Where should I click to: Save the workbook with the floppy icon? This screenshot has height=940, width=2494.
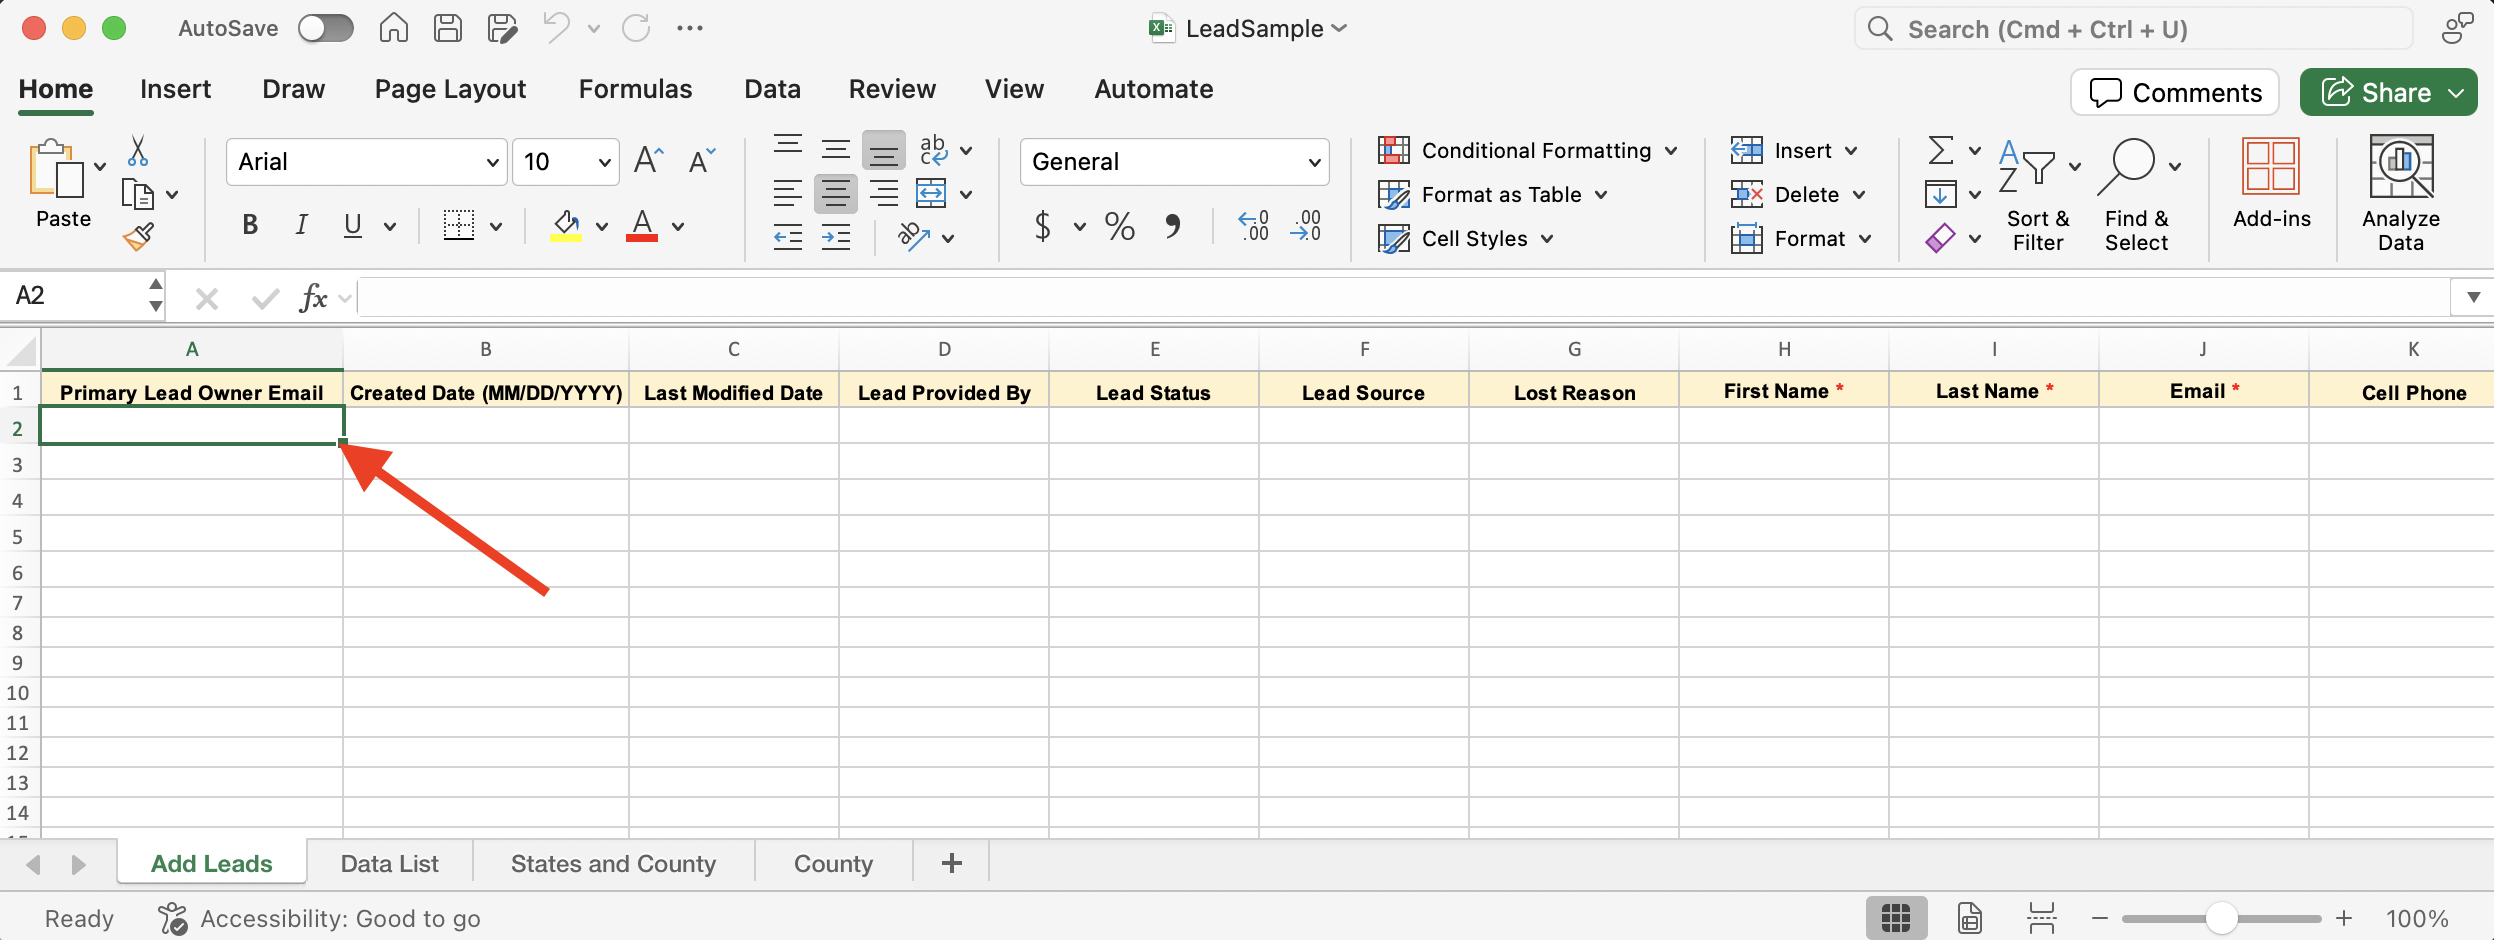447,28
